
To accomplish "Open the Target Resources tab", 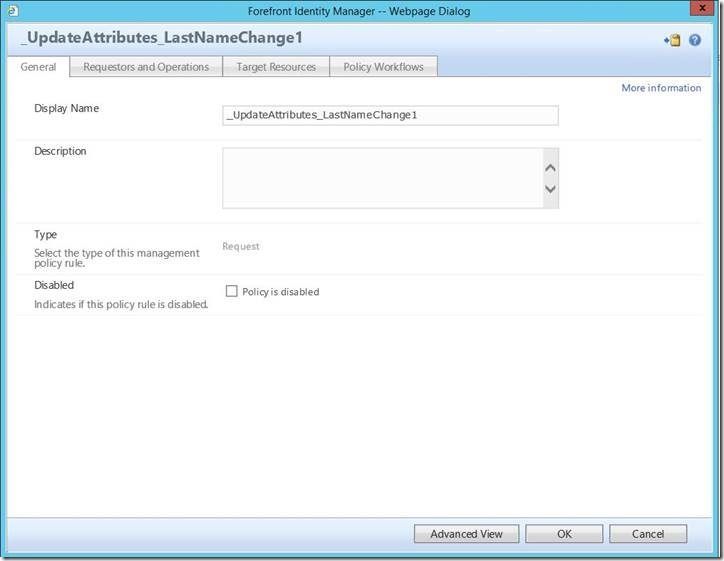I will coord(276,67).
